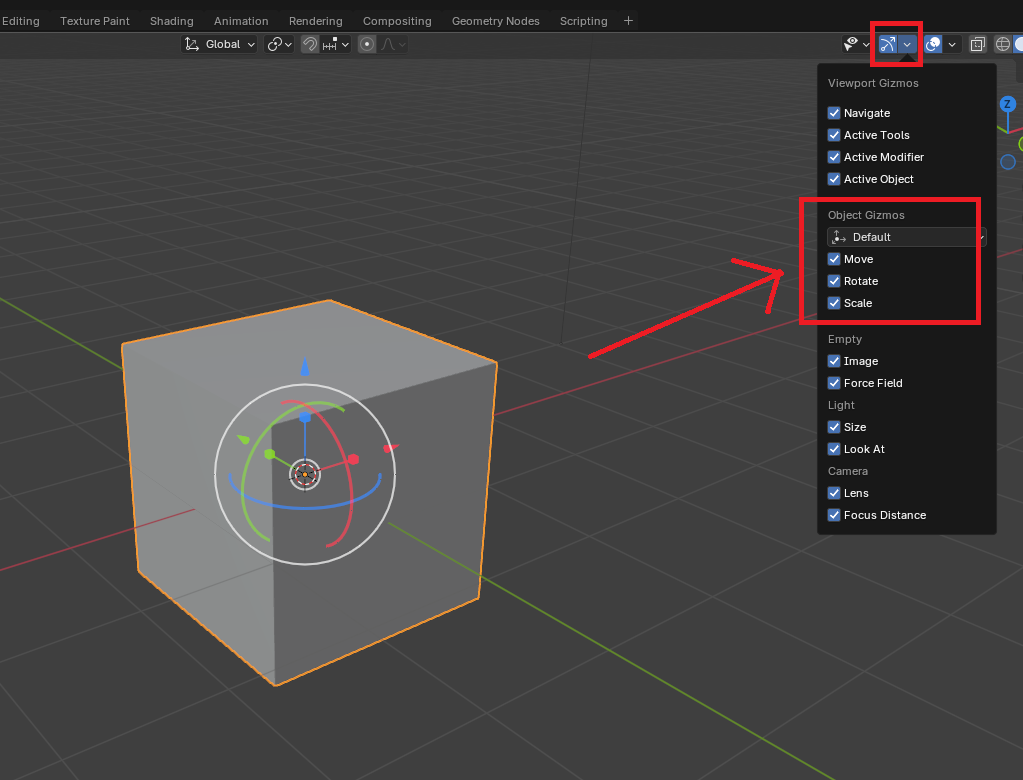Click the cube's origin point at gizmo center

(305, 474)
